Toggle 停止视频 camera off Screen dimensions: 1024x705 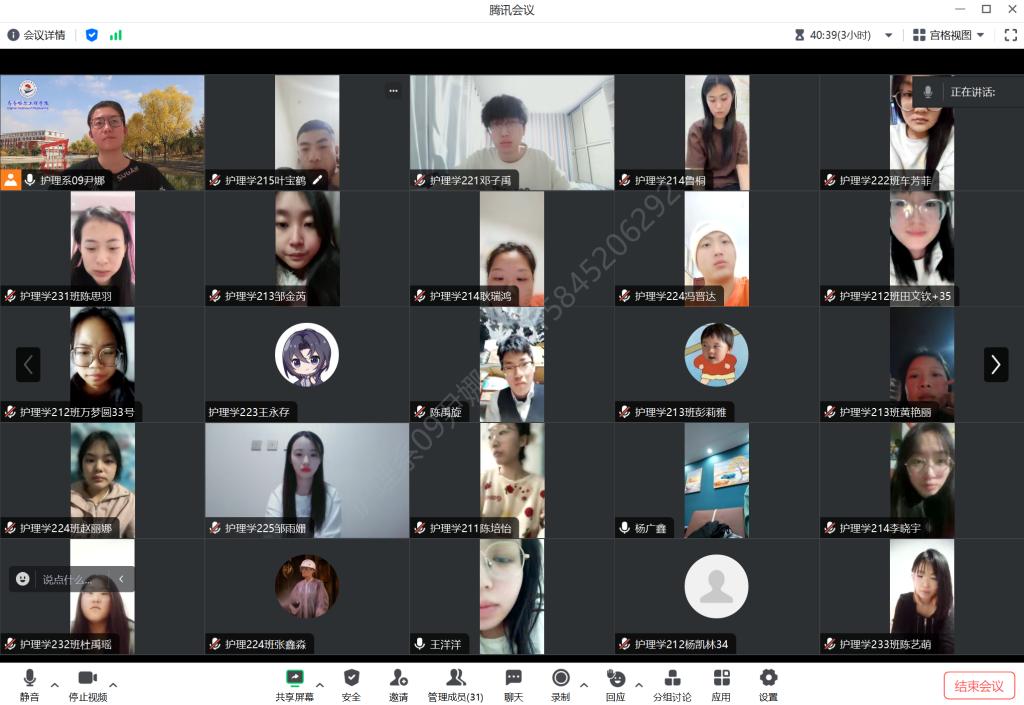(x=87, y=678)
